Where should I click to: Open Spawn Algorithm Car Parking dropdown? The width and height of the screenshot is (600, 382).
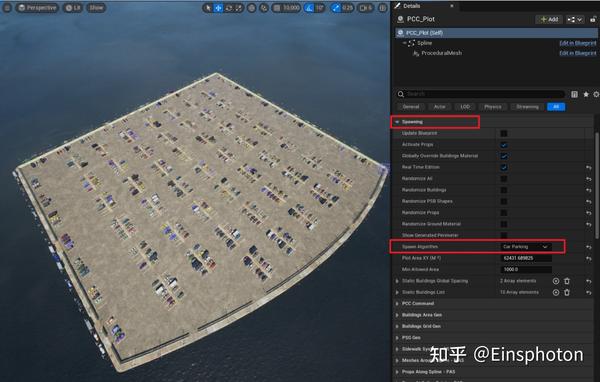[526, 247]
